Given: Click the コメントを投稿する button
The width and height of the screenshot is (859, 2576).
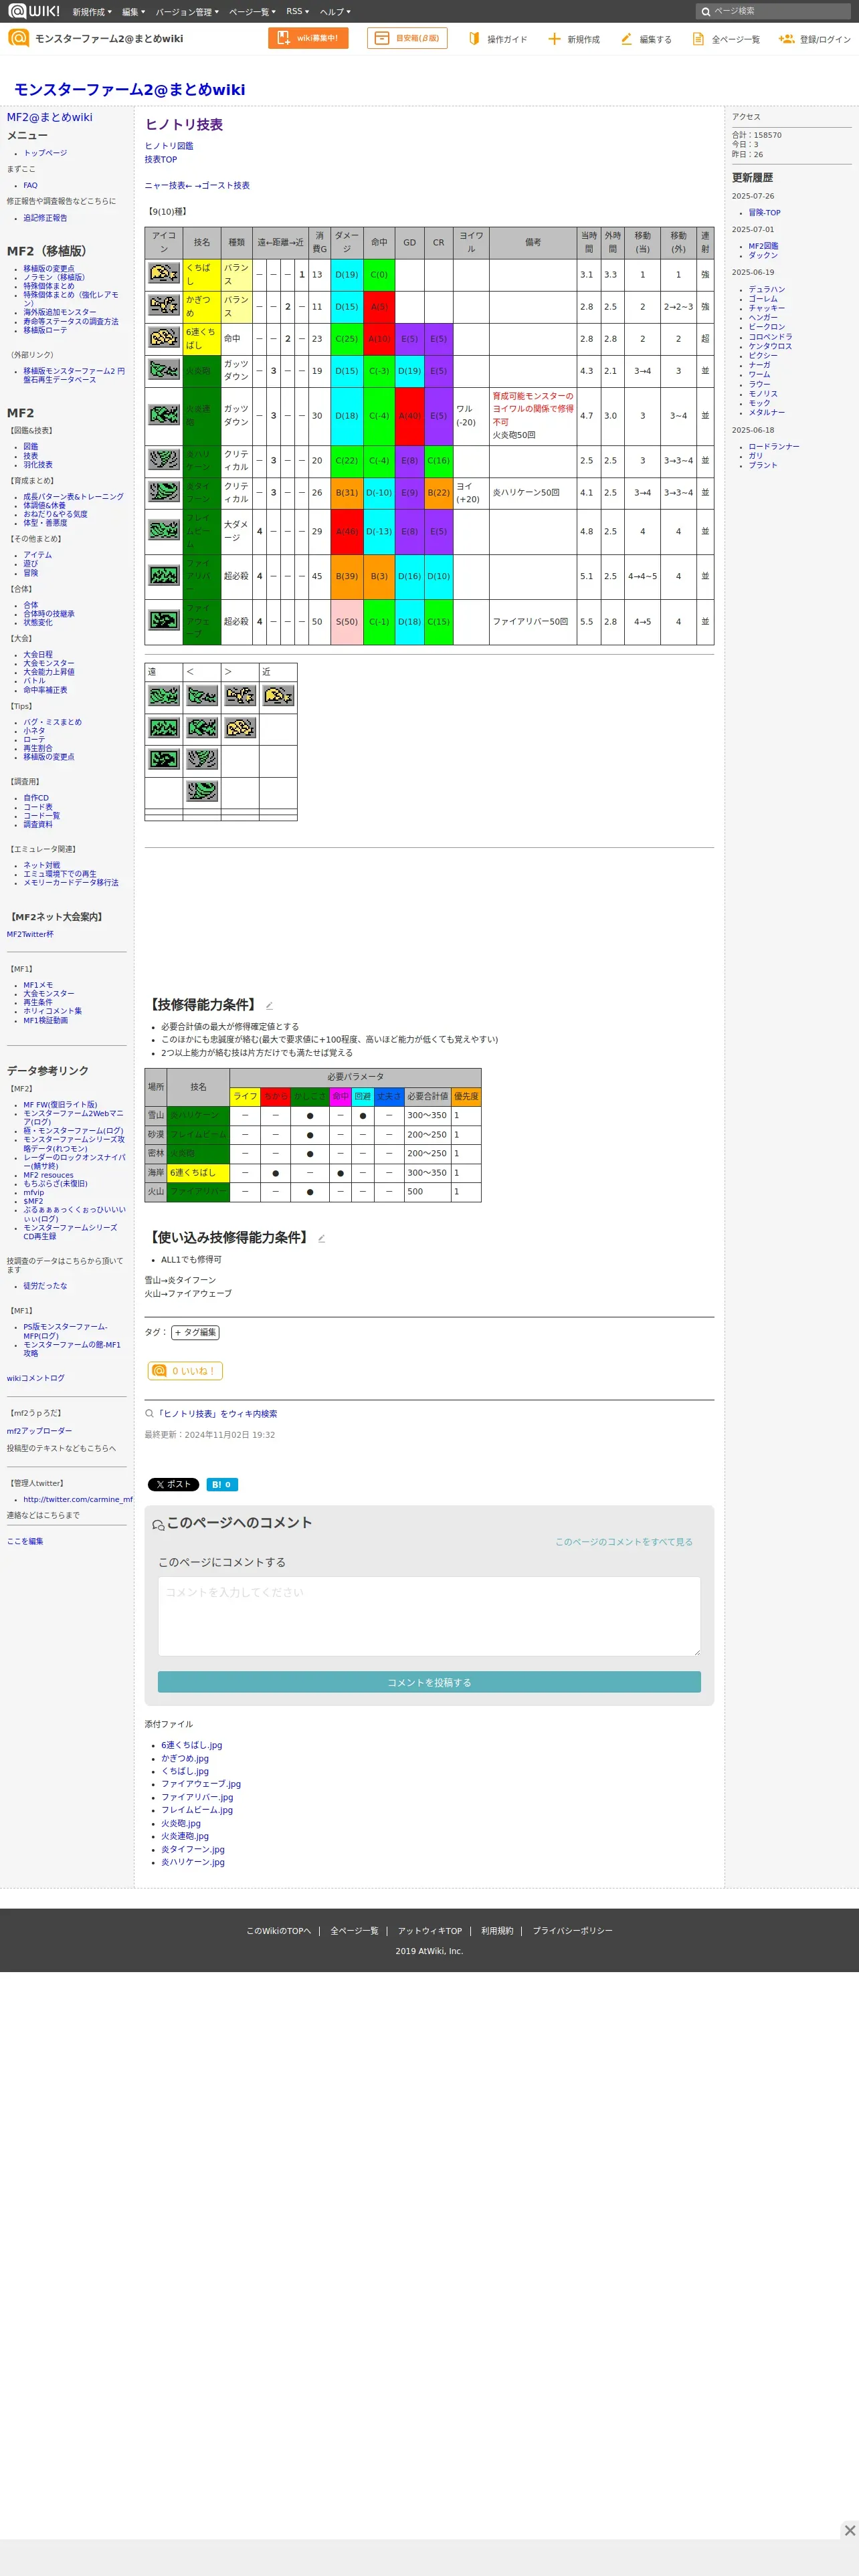Looking at the screenshot, I should (429, 1682).
